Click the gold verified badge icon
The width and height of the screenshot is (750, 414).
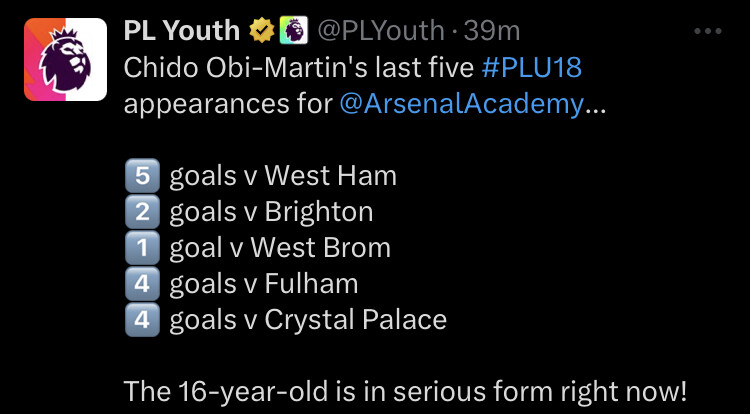pyautogui.click(x=262, y=31)
